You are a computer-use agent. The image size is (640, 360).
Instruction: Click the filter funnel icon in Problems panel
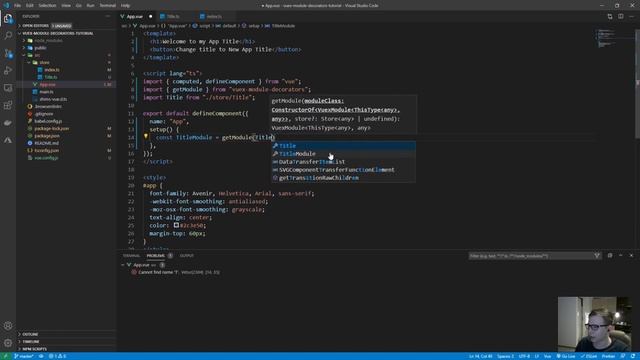click(597, 256)
